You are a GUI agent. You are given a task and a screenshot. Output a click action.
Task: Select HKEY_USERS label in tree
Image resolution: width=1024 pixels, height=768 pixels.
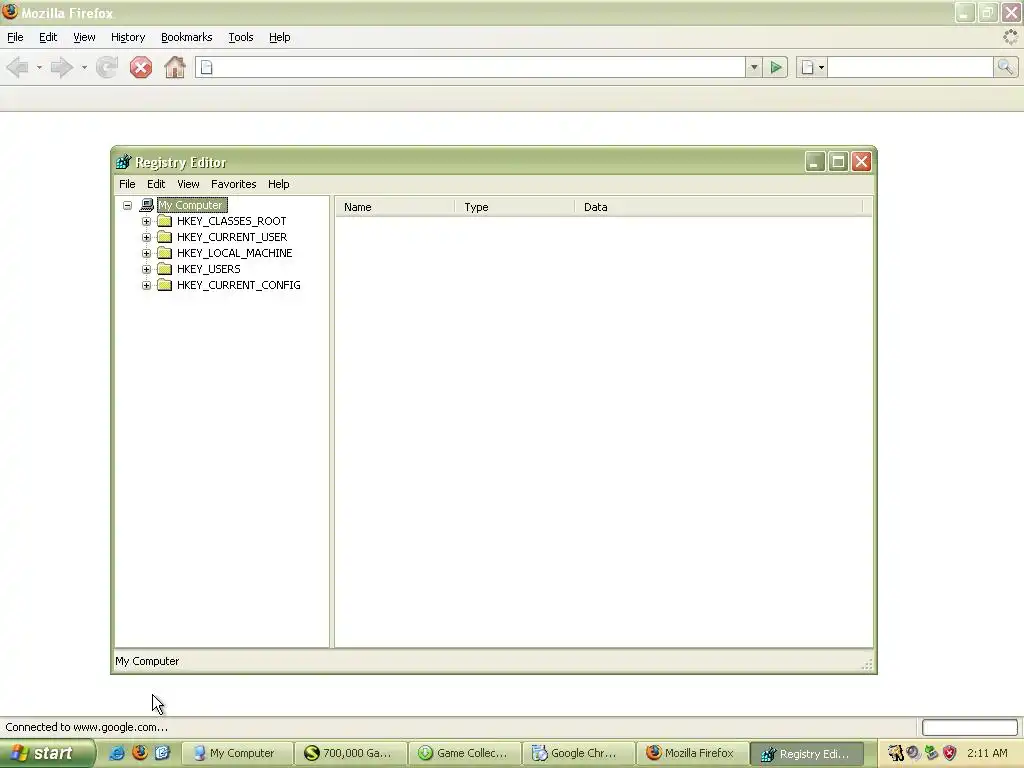click(x=208, y=269)
